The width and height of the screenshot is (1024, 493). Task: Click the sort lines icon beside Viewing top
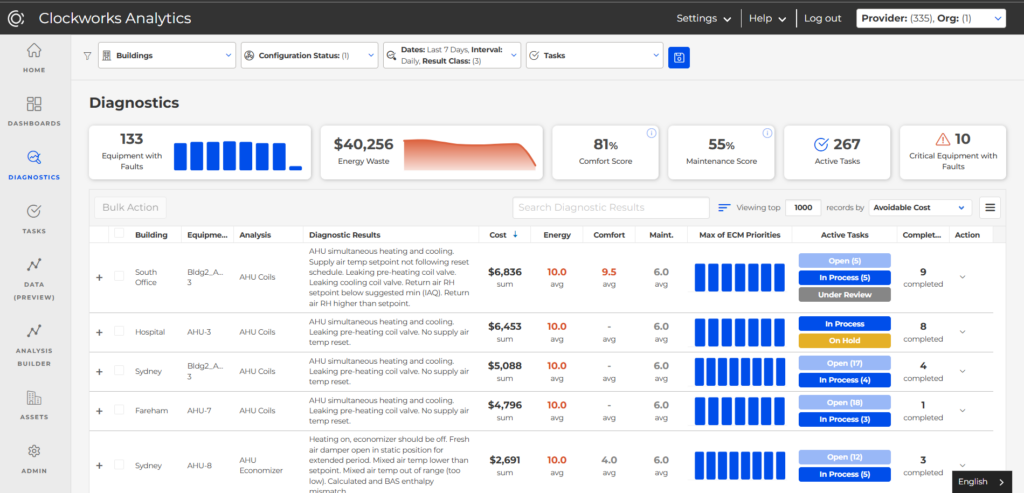pyautogui.click(x=724, y=208)
